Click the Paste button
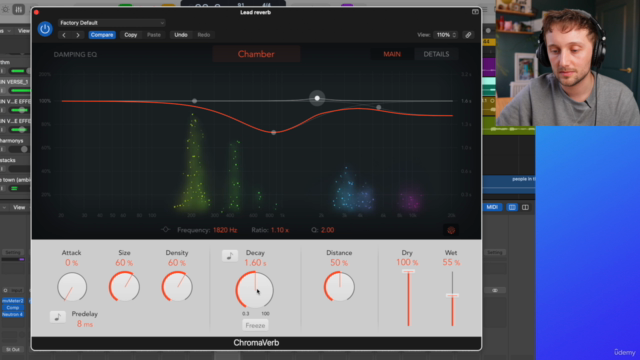Screen dimensions: 640x360 (x=154, y=35)
